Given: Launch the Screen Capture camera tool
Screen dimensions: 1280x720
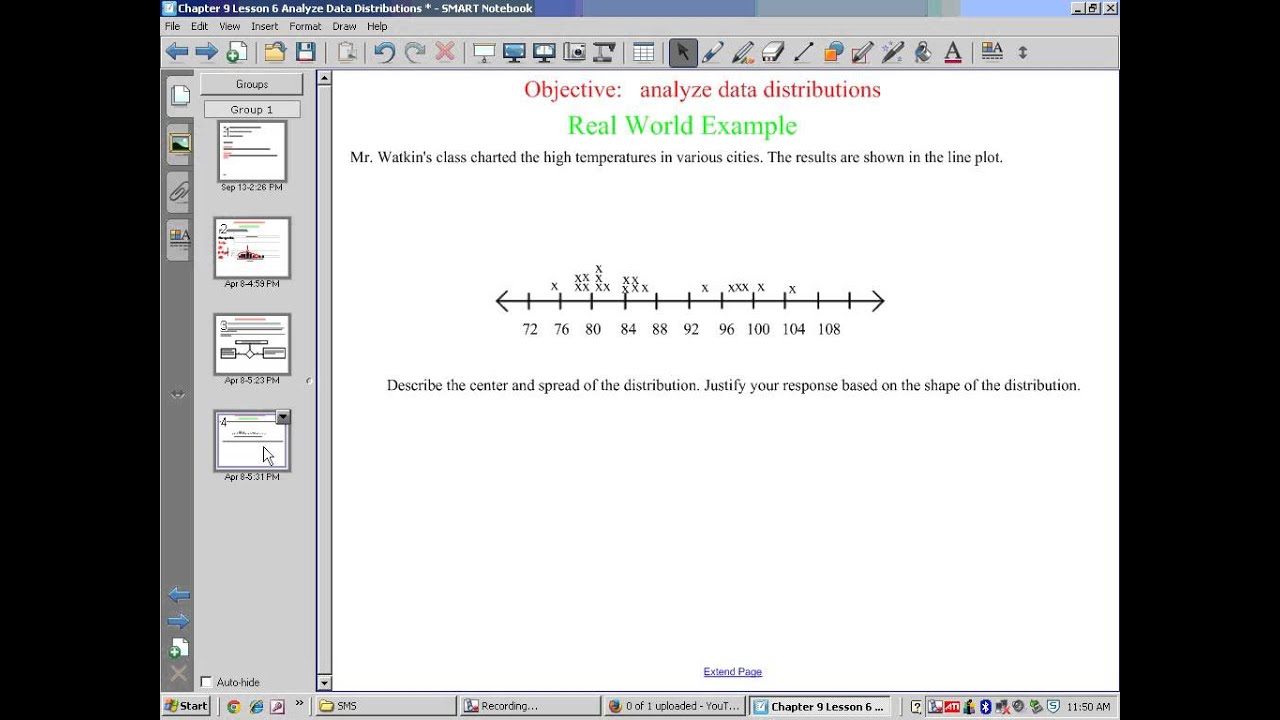Looking at the screenshot, I should tap(574, 52).
